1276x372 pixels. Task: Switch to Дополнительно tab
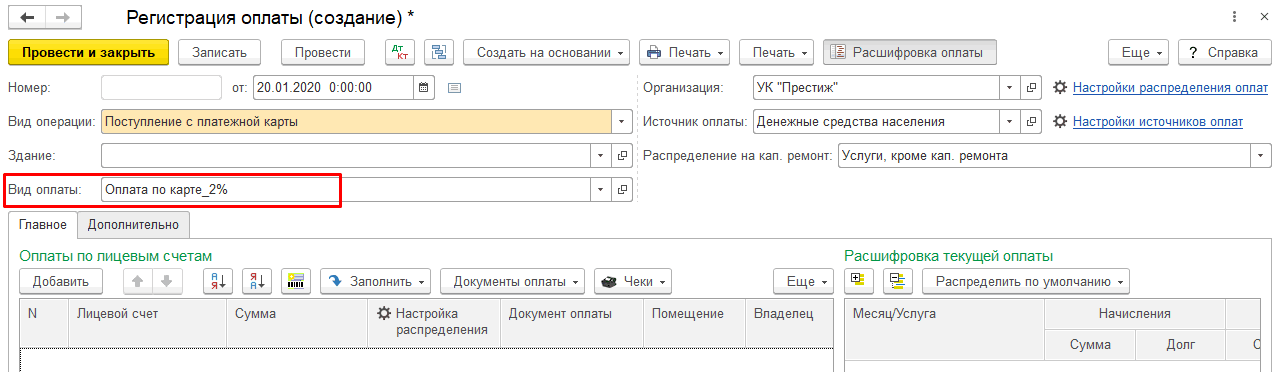(133, 225)
